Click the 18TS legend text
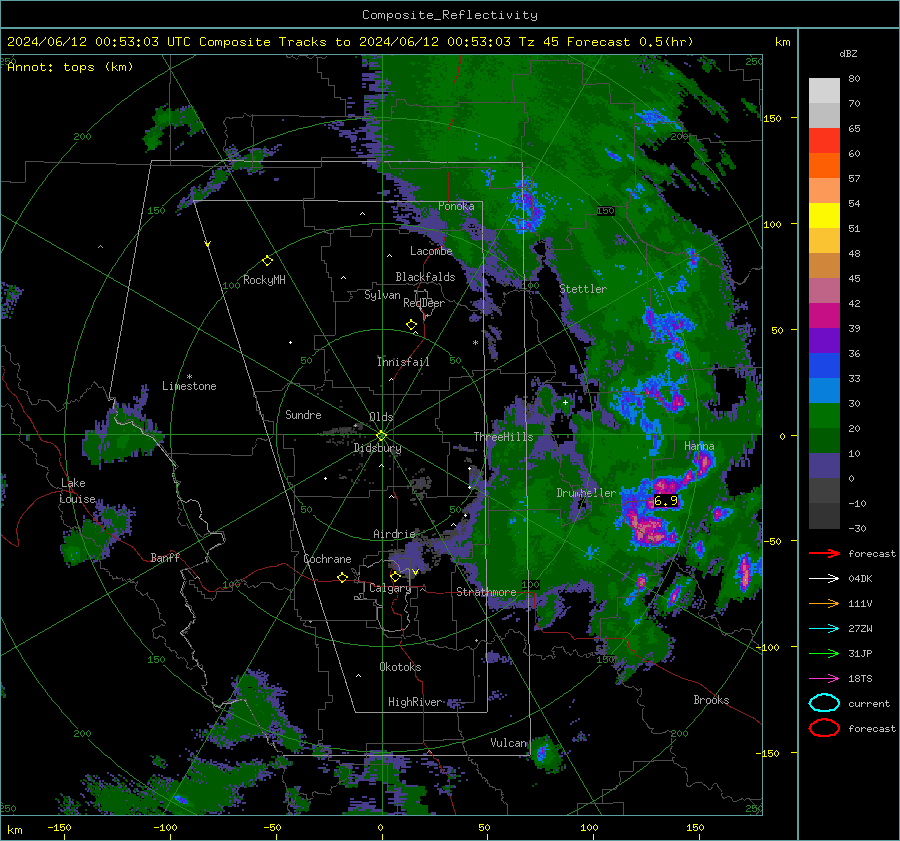The width and height of the screenshot is (900, 841). pos(860,679)
